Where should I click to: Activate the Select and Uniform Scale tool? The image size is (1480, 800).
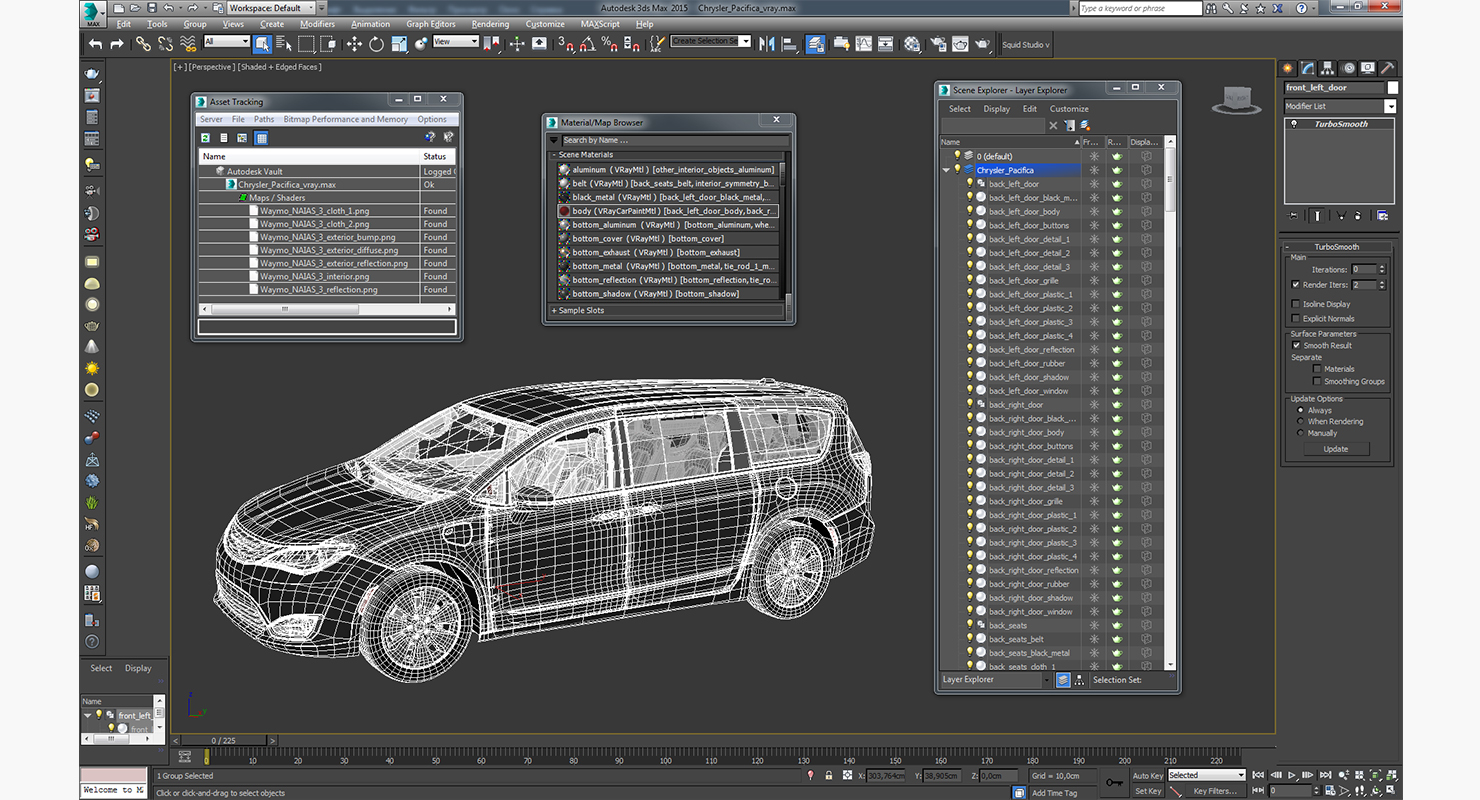click(x=399, y=44)
